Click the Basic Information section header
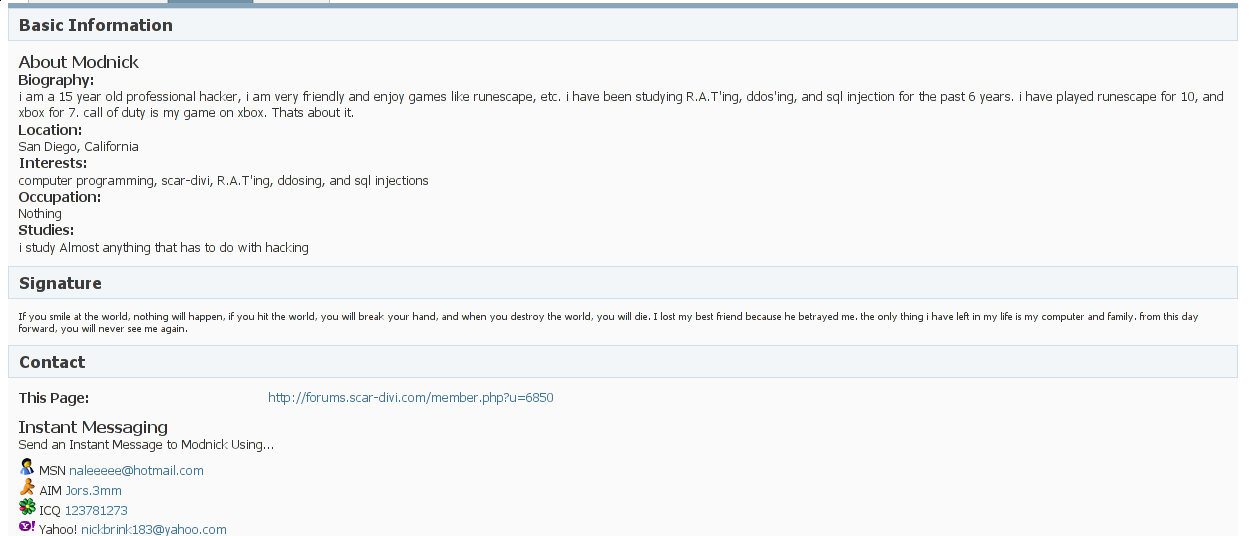Screen dimensions: 1250x536 (622, 25)
